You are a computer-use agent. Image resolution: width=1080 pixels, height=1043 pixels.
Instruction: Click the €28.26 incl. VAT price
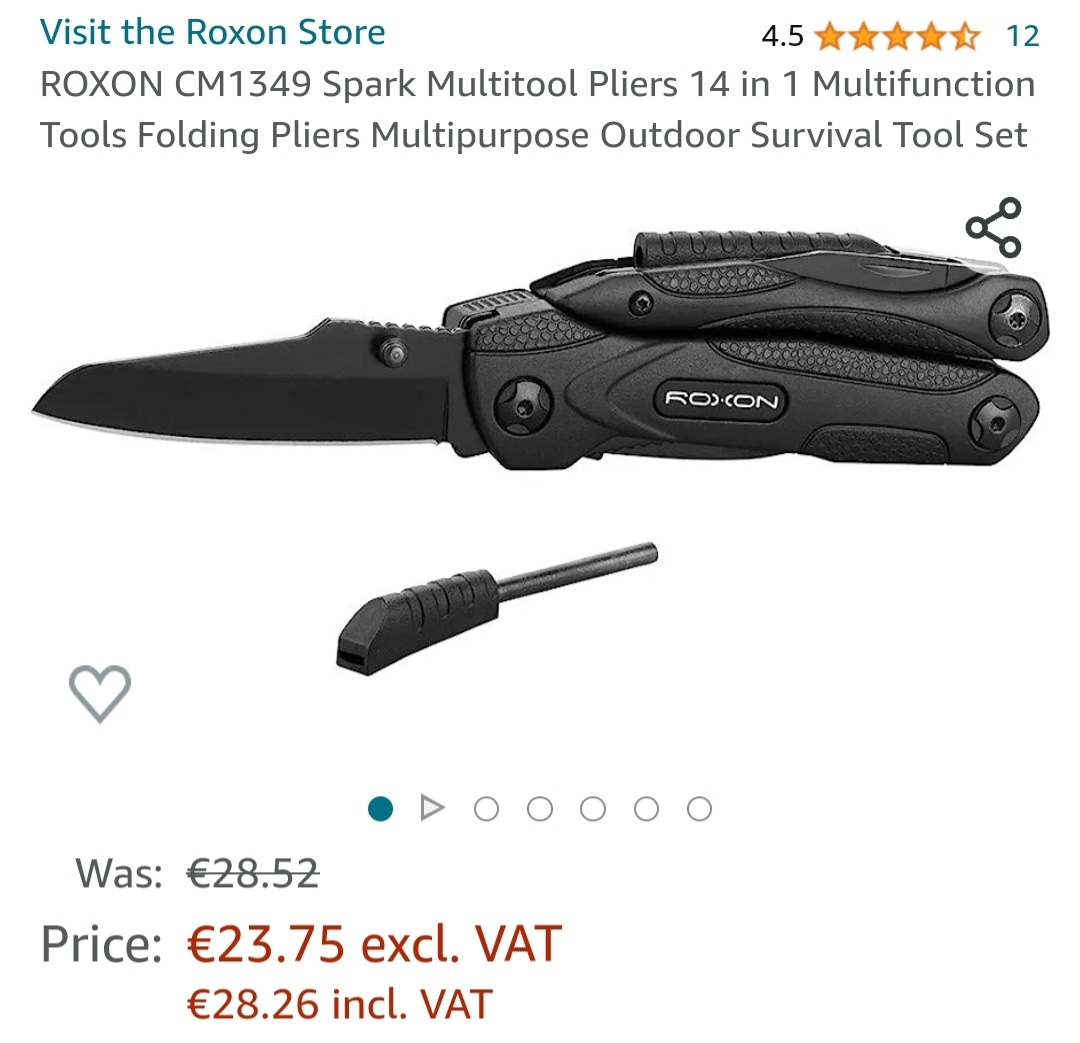[x=340, y=1003]
